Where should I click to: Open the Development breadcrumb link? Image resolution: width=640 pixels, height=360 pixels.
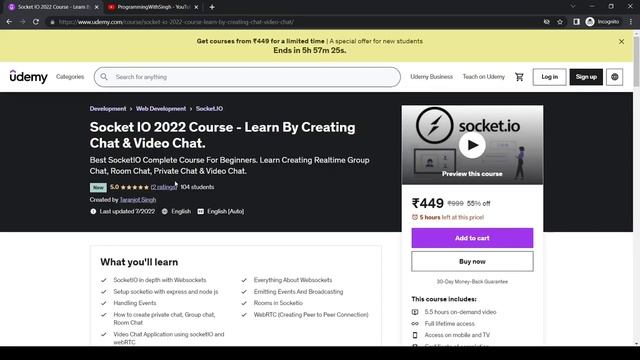tap(108, 109)
